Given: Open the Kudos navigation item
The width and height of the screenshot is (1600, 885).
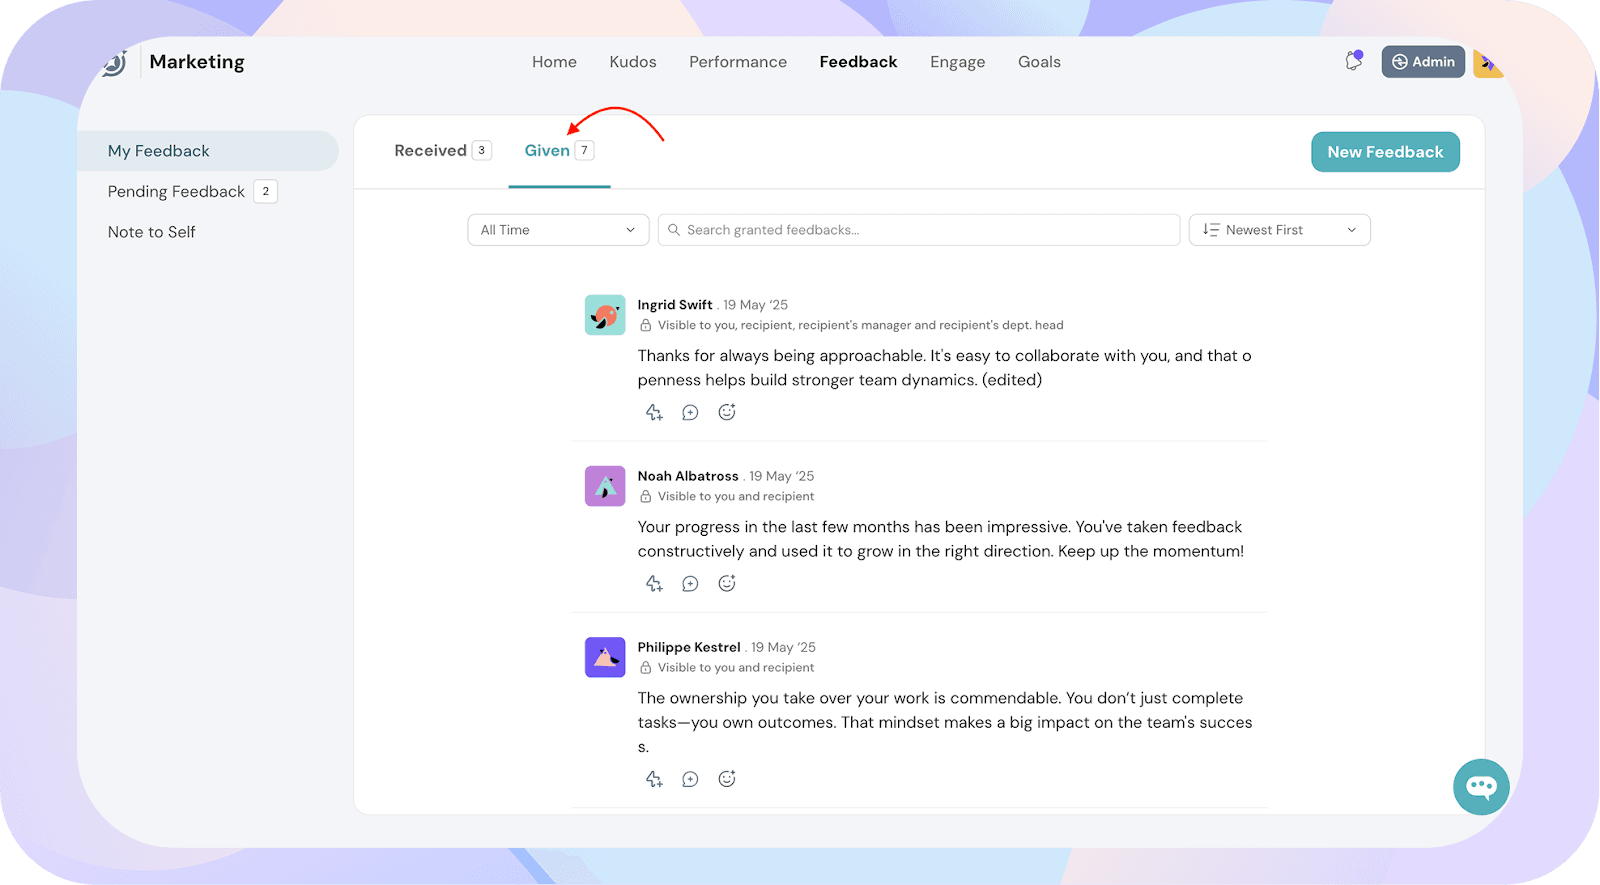Looking at the screenshot, I should click(633, 62).
